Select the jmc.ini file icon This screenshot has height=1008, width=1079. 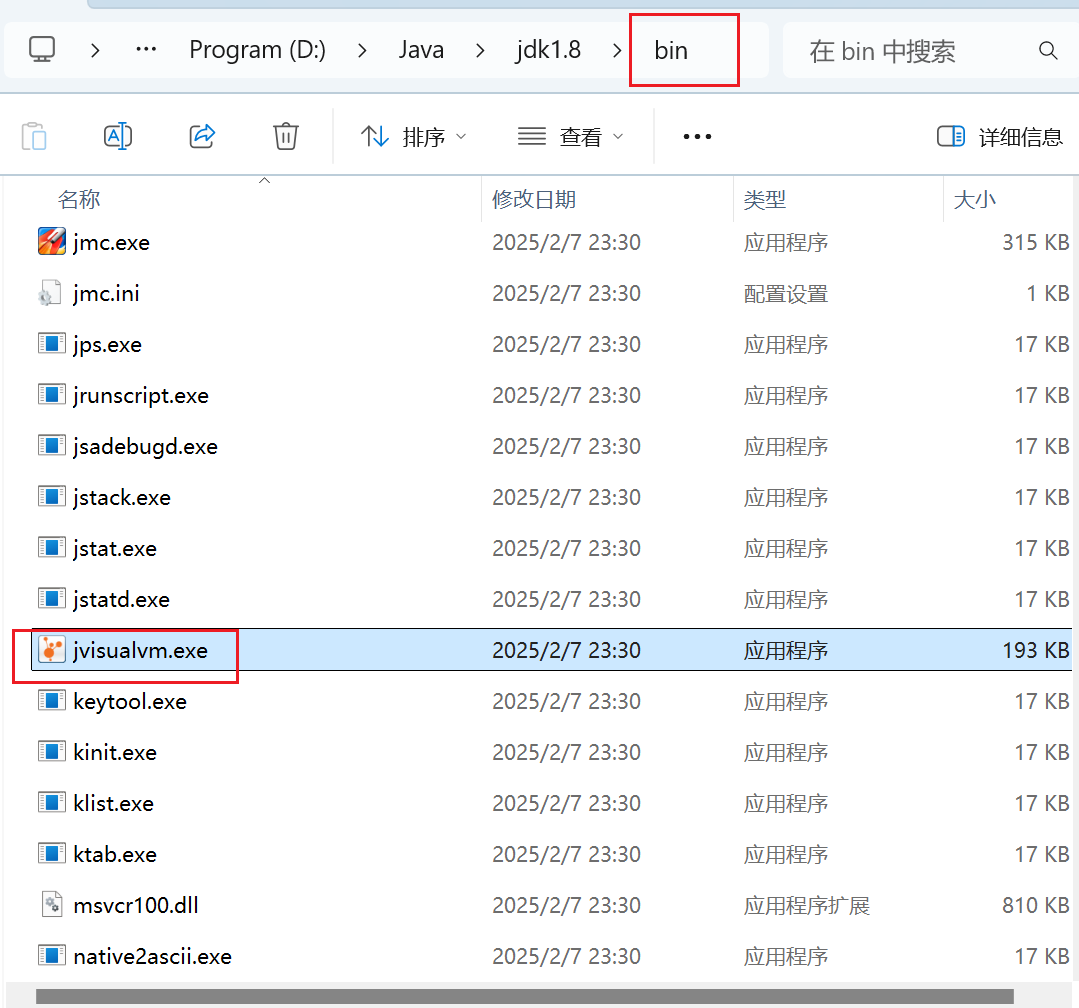point(50,292)
